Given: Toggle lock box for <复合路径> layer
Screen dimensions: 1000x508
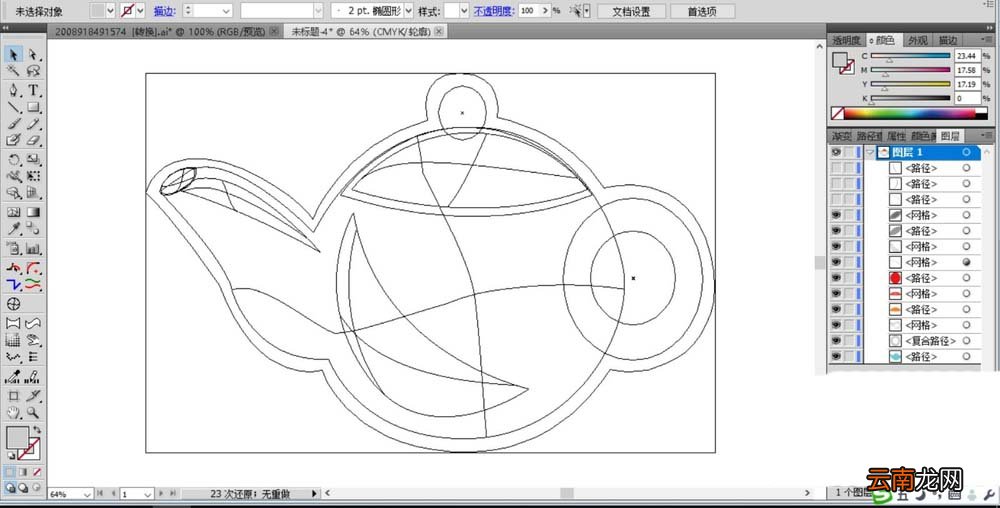Looking at the screenshot, I should [x=849, y=341].
